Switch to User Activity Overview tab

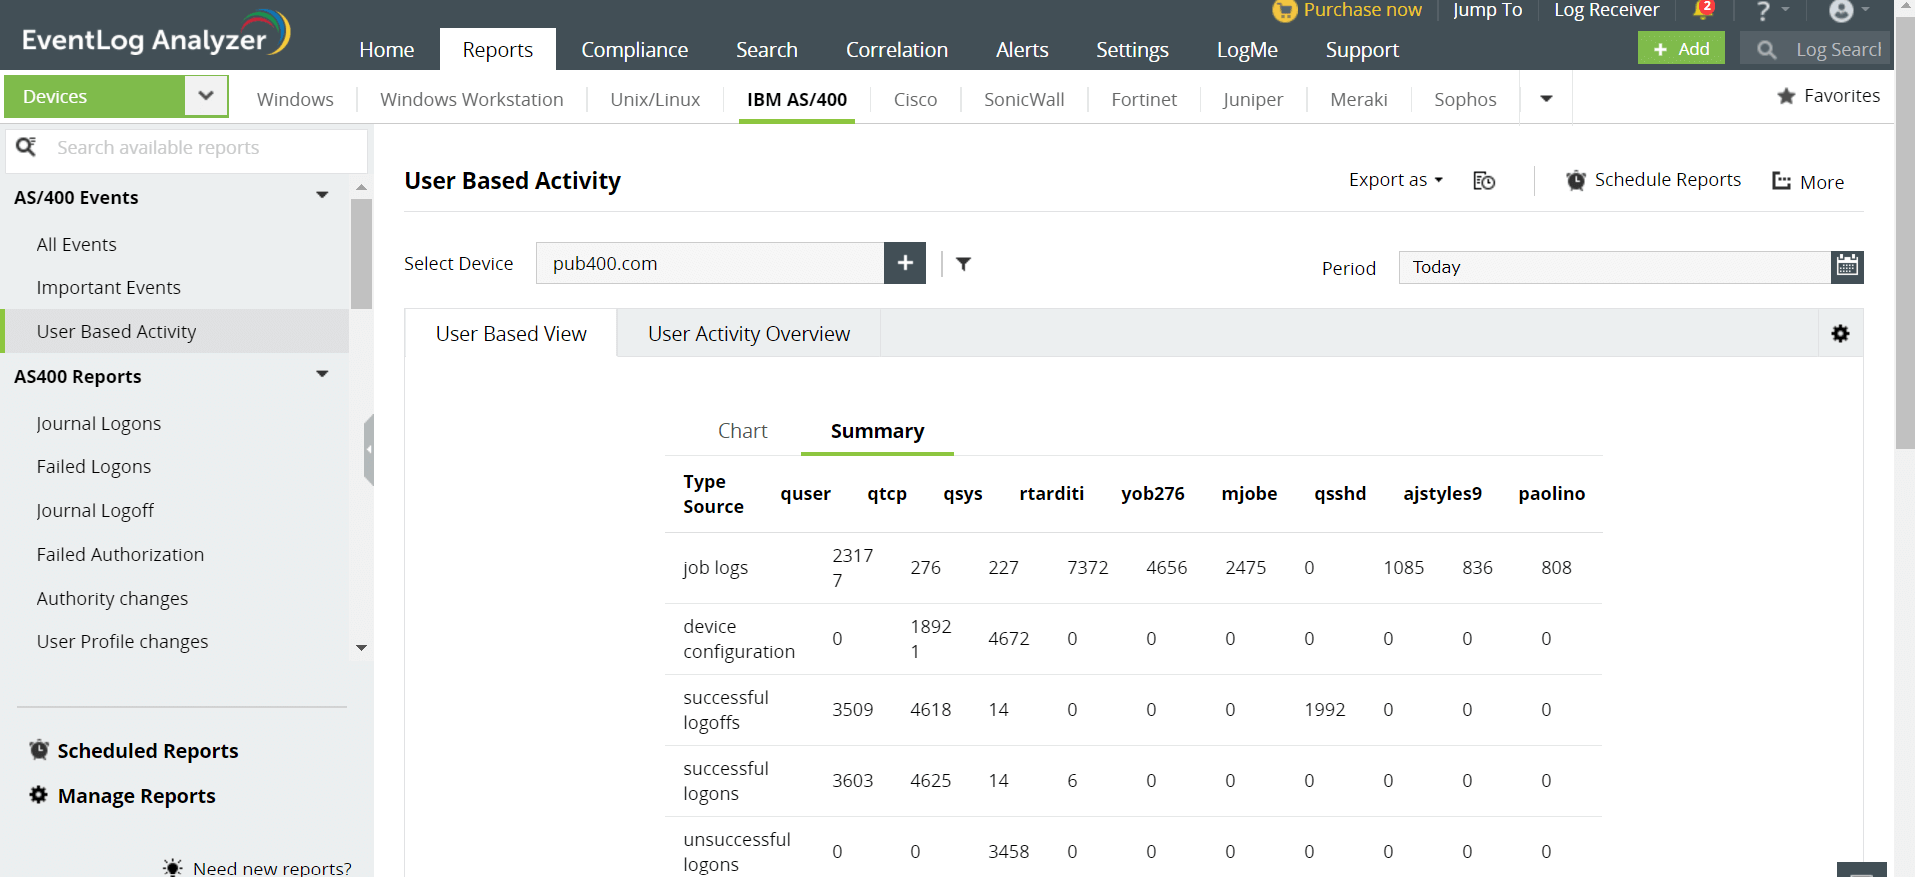[x=749, y=334]
